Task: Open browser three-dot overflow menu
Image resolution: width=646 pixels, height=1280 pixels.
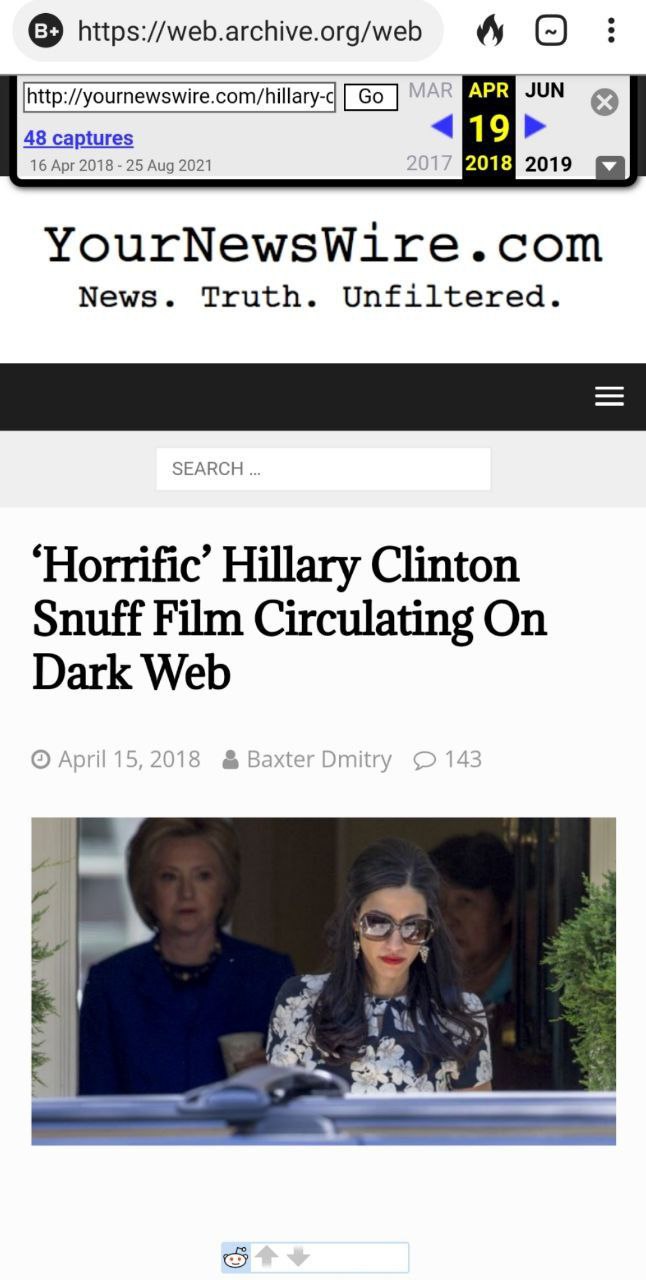Action: pyautogui.click(x=611, y=31)
